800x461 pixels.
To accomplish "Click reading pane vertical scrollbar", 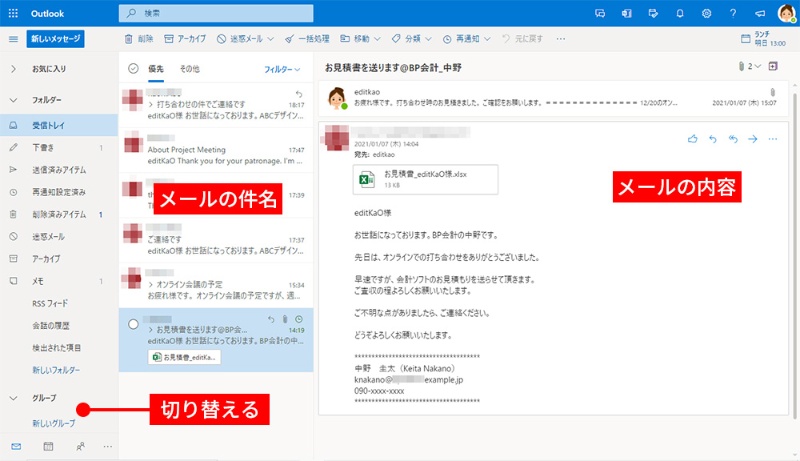I will point(795,255).
